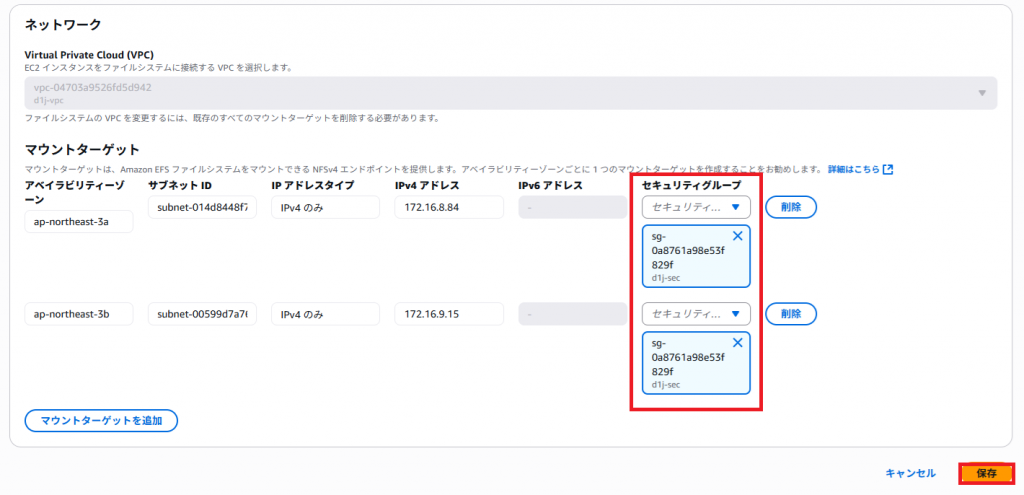The width and height of the screenshot is (1024, 495).
Task: Click subnet-014d8448f7 subnet ID field
Action: [x=202, y=207]
